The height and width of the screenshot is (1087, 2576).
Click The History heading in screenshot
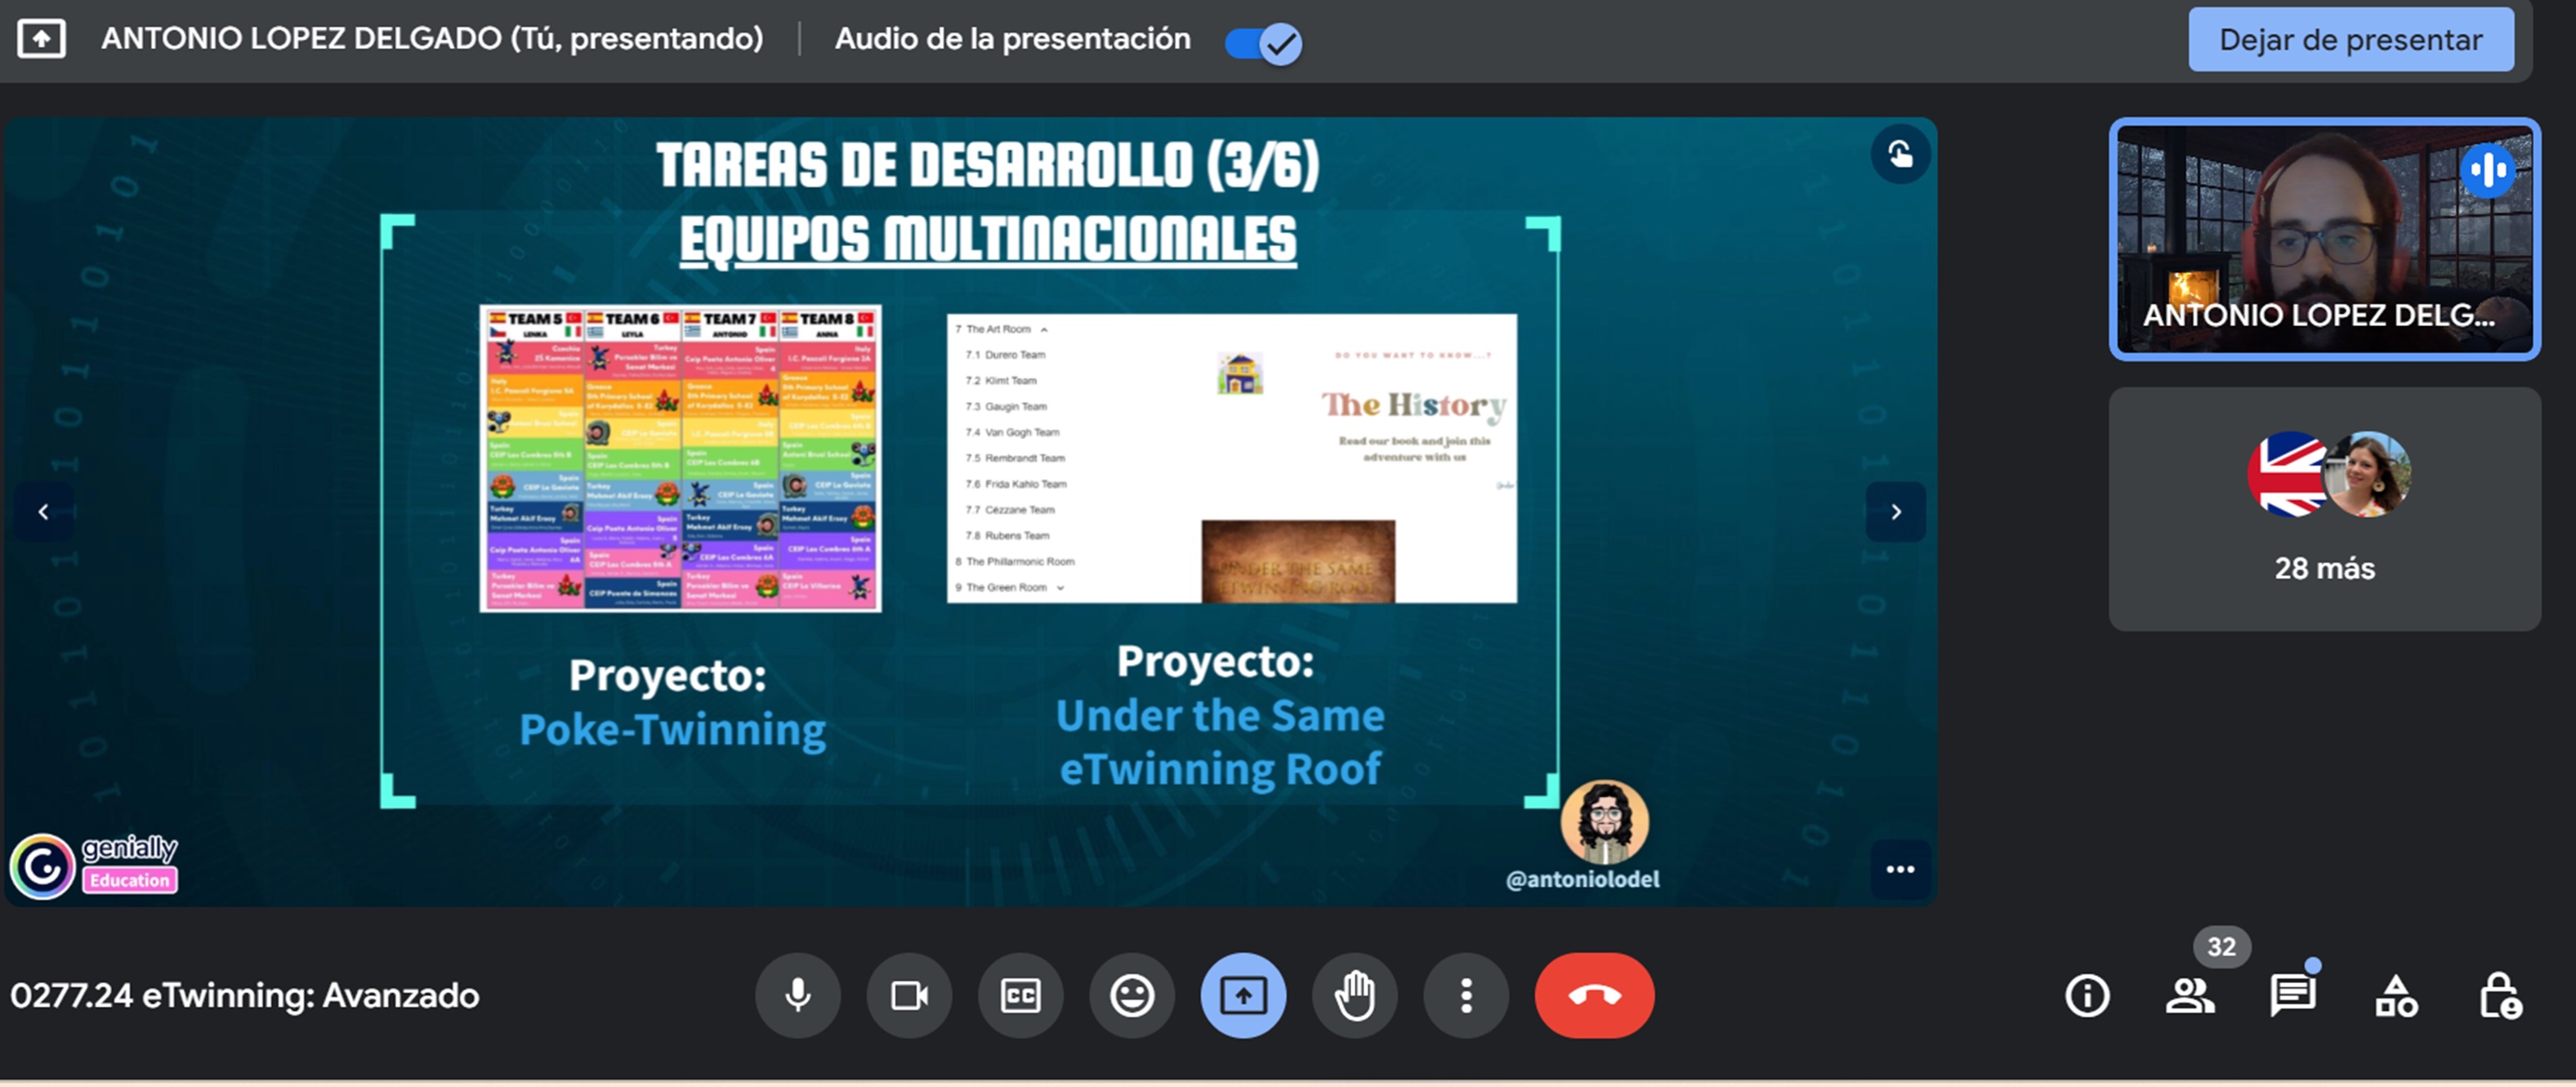pyautogui.click(x=1413, y=405)
